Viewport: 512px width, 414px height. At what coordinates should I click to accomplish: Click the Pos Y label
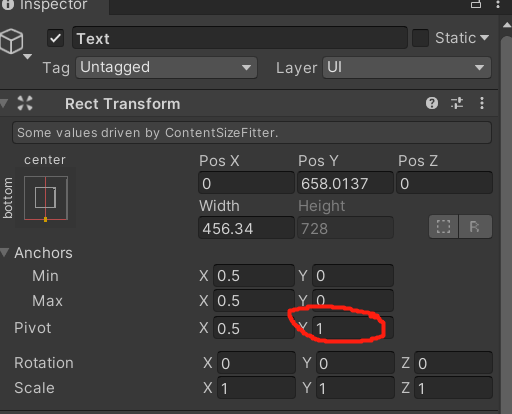(318, 161)
